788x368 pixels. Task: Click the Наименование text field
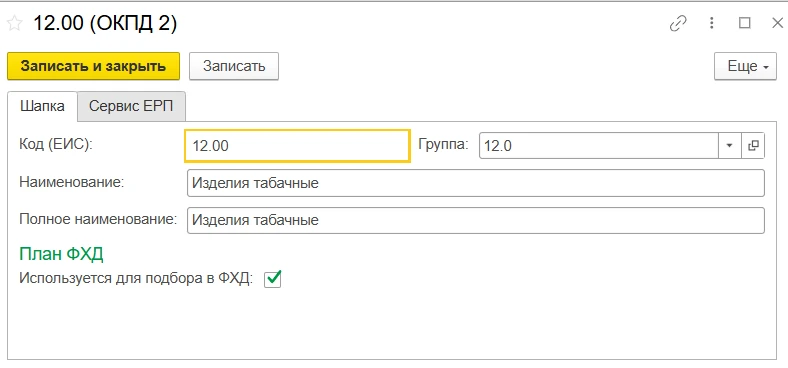(475, 183)
